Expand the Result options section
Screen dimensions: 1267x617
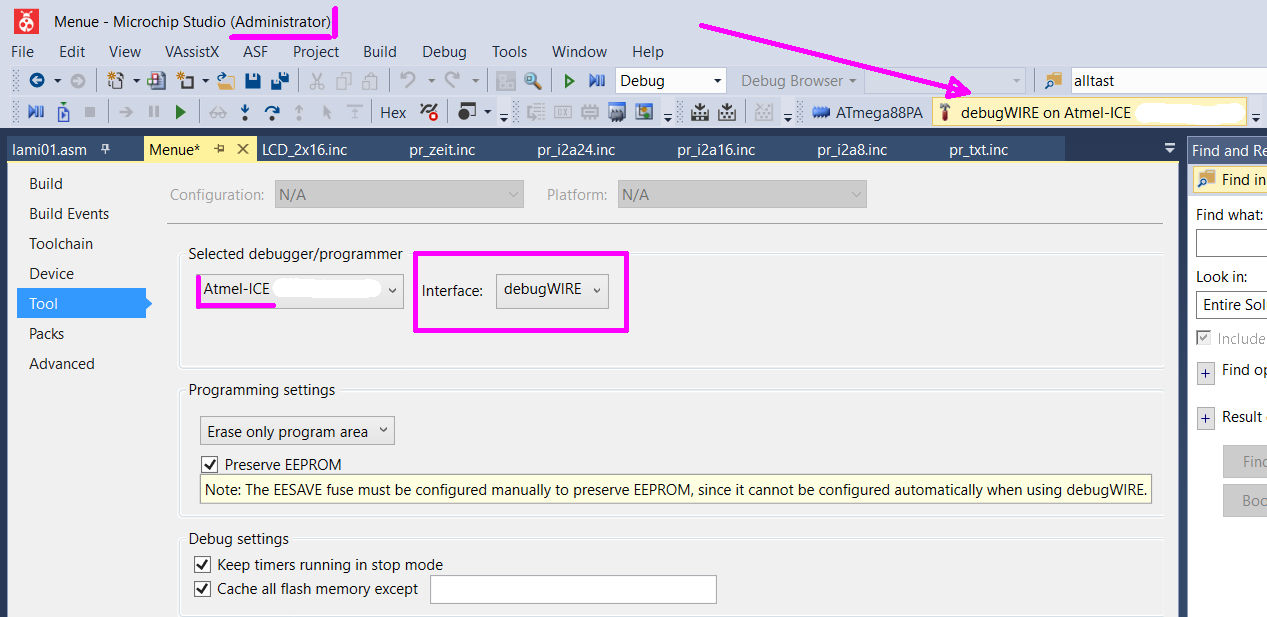click(x=1206, y=418)
